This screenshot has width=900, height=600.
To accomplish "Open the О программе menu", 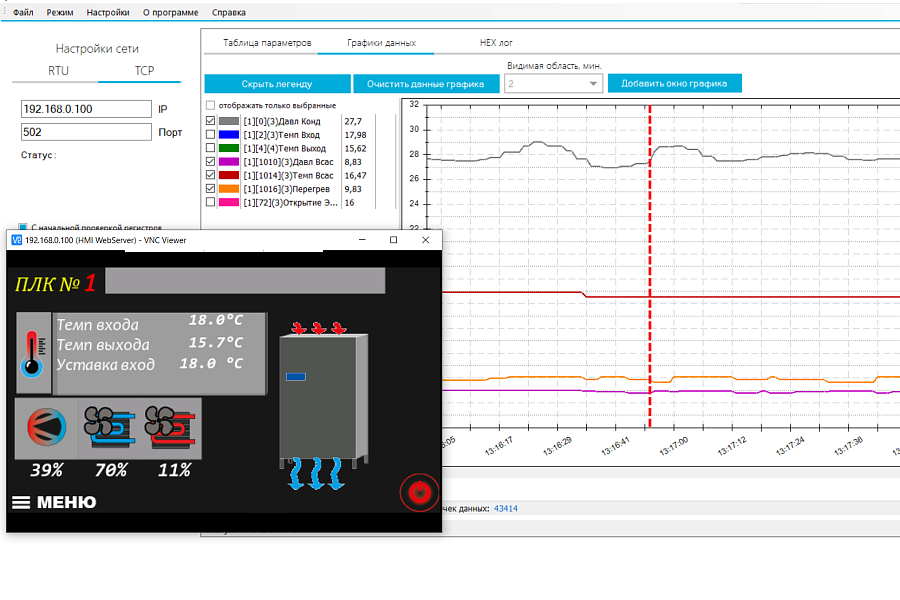I will coord(170,12).
